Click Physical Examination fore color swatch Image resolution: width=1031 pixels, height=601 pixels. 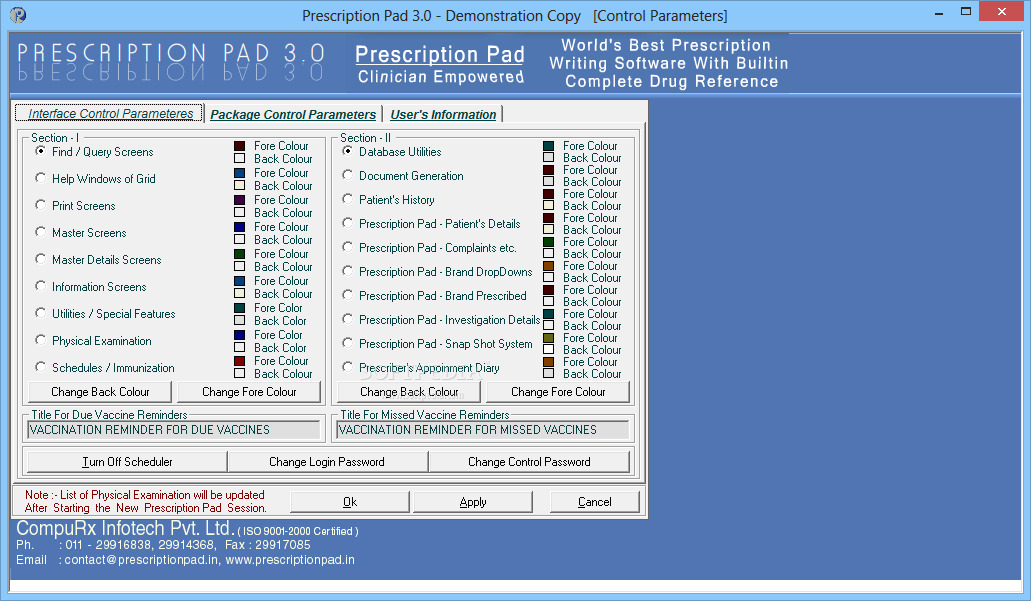239,335
